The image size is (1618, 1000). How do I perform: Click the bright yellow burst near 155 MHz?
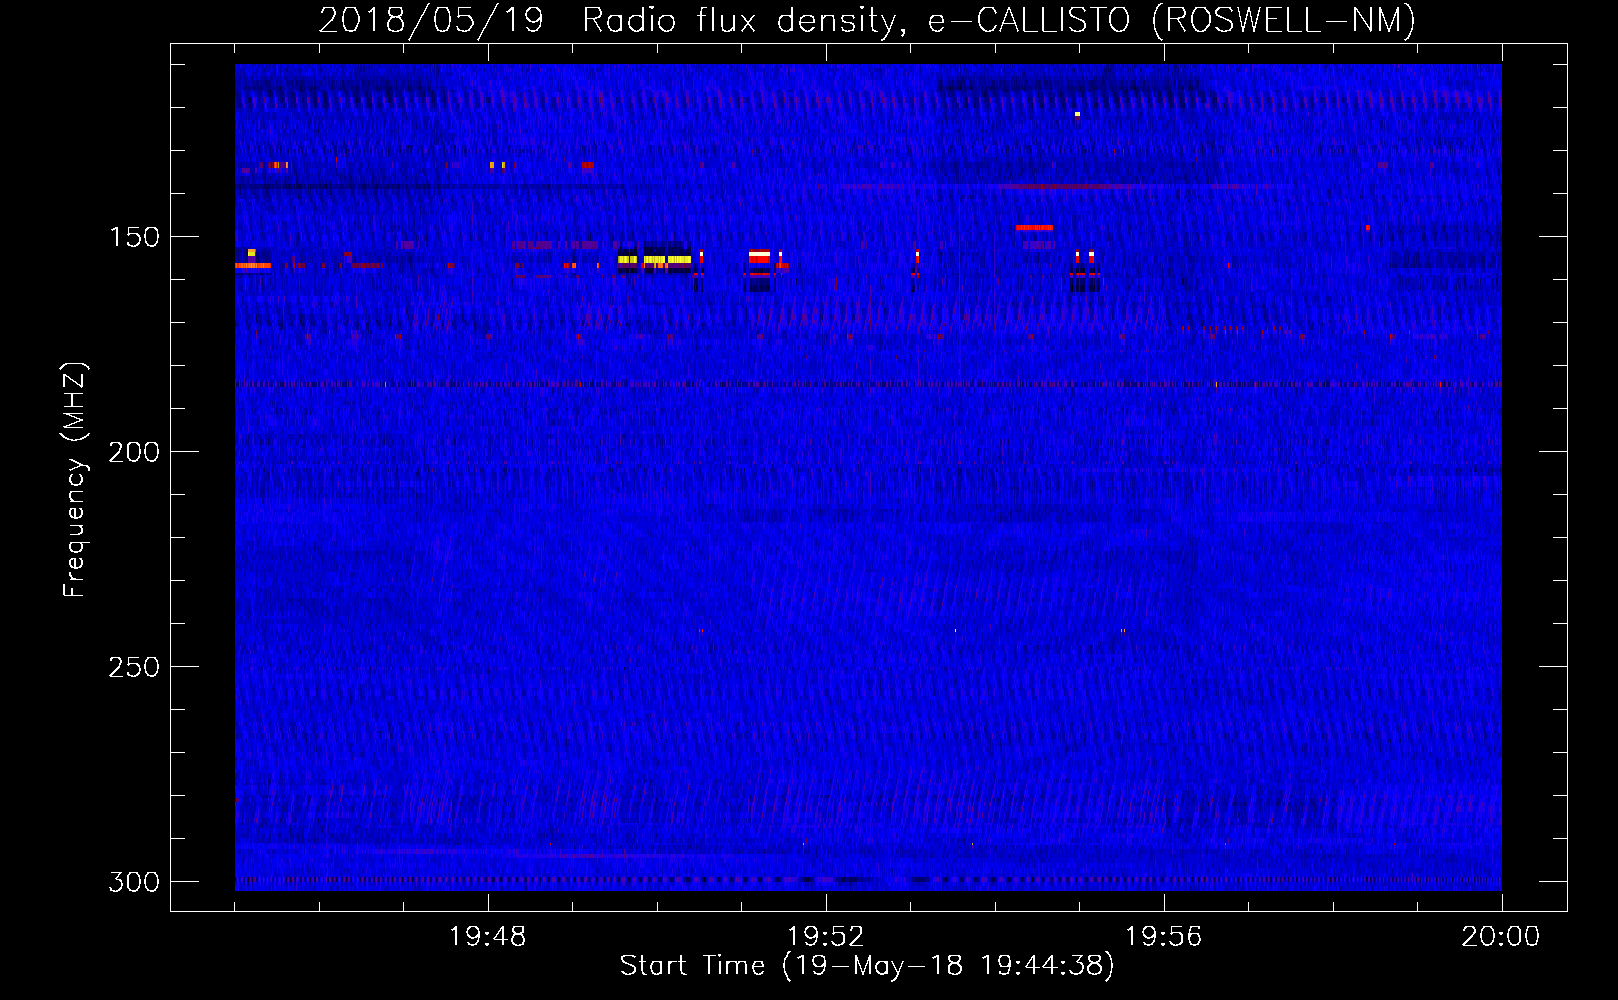655,260
